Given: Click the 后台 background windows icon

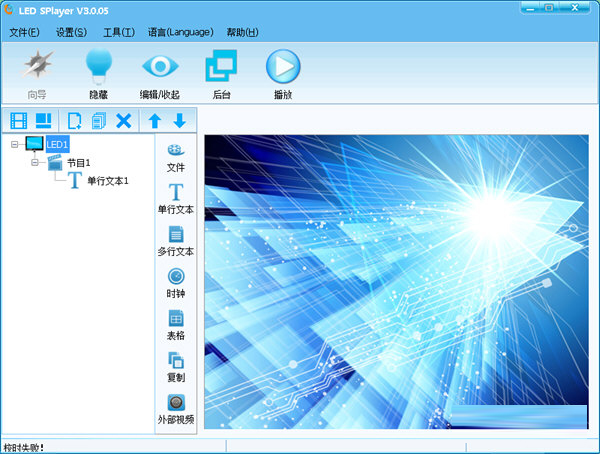Looking at the screenshot, I should pos(221,68).
